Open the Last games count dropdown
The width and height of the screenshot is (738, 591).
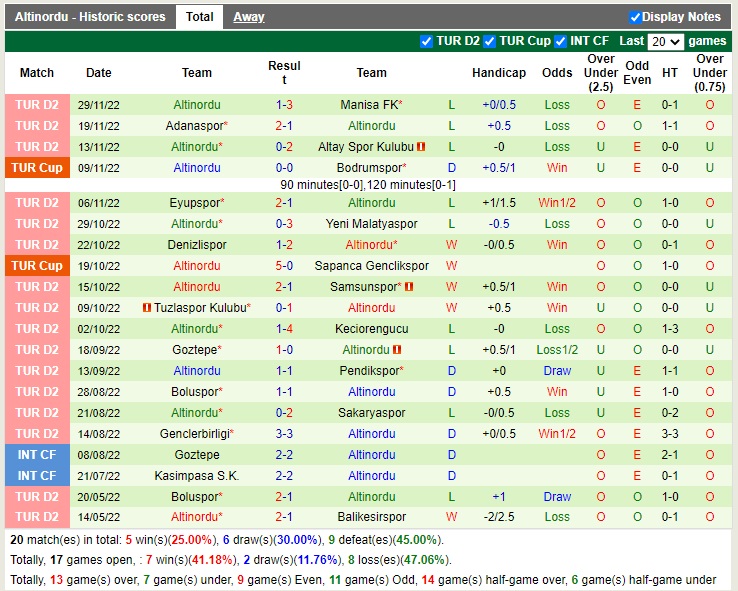pos(665,41)
